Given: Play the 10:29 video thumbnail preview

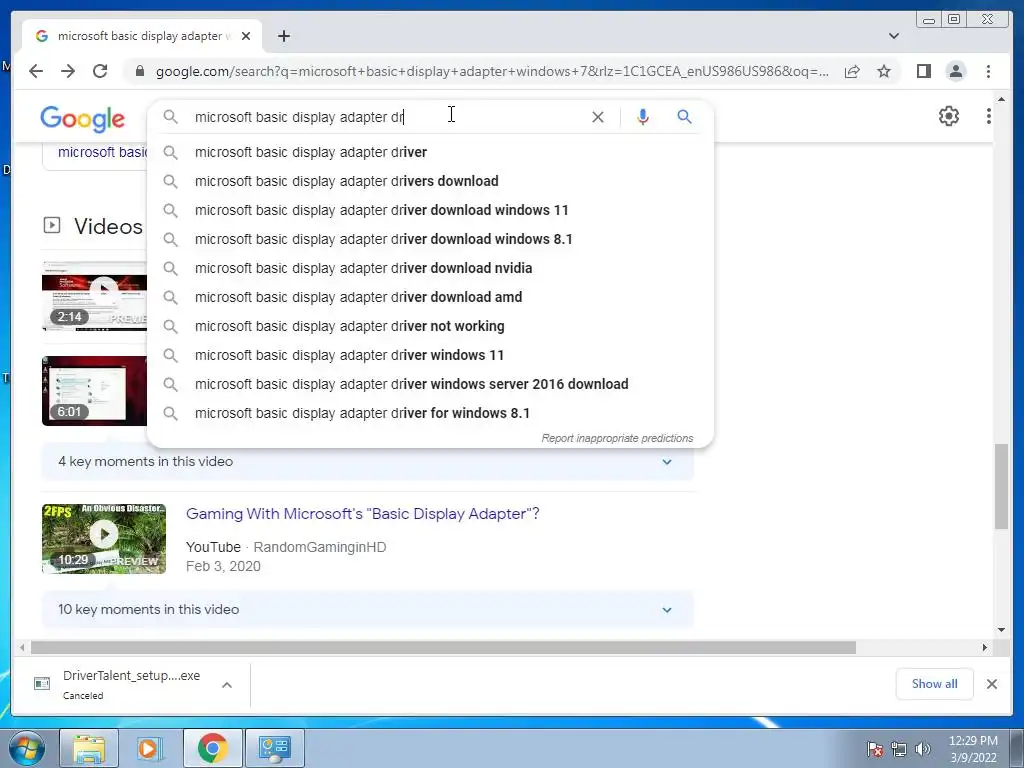Looking at the screenshot, I should [x=104, y=539].
